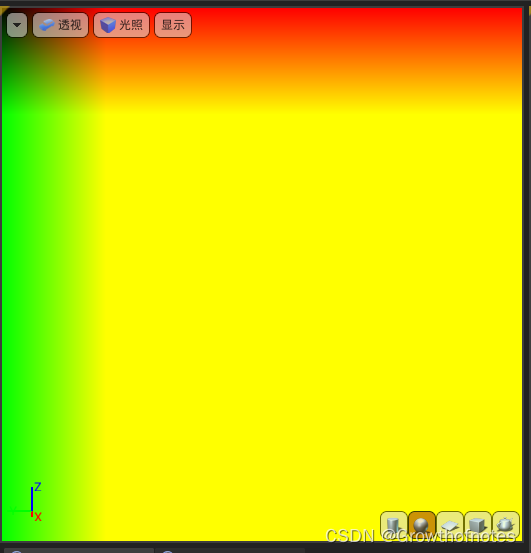Open the 透视 perspective view menu
Screen dimensions: 531x553
[61, 25]
